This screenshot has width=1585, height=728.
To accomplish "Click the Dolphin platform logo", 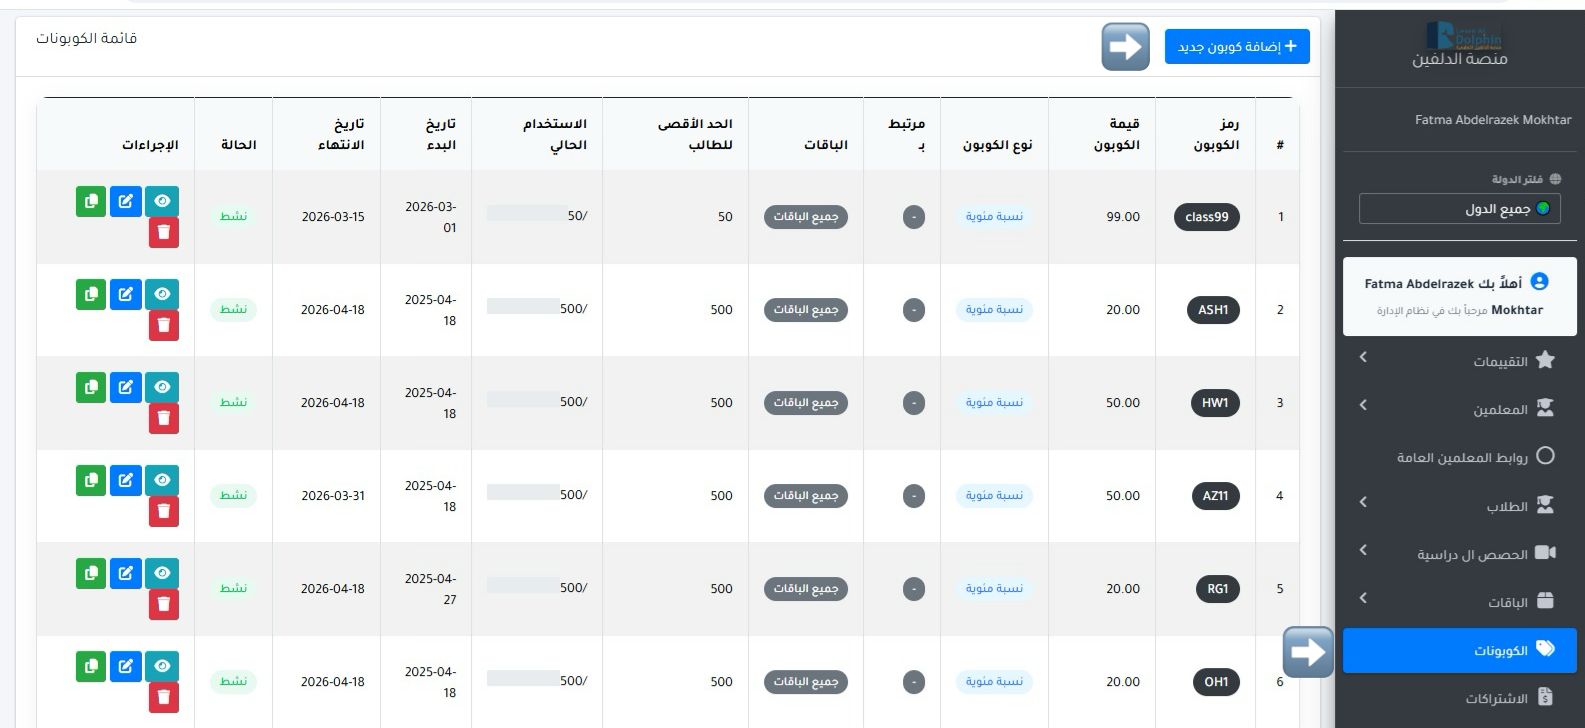I will click(x=1463, y=37).
